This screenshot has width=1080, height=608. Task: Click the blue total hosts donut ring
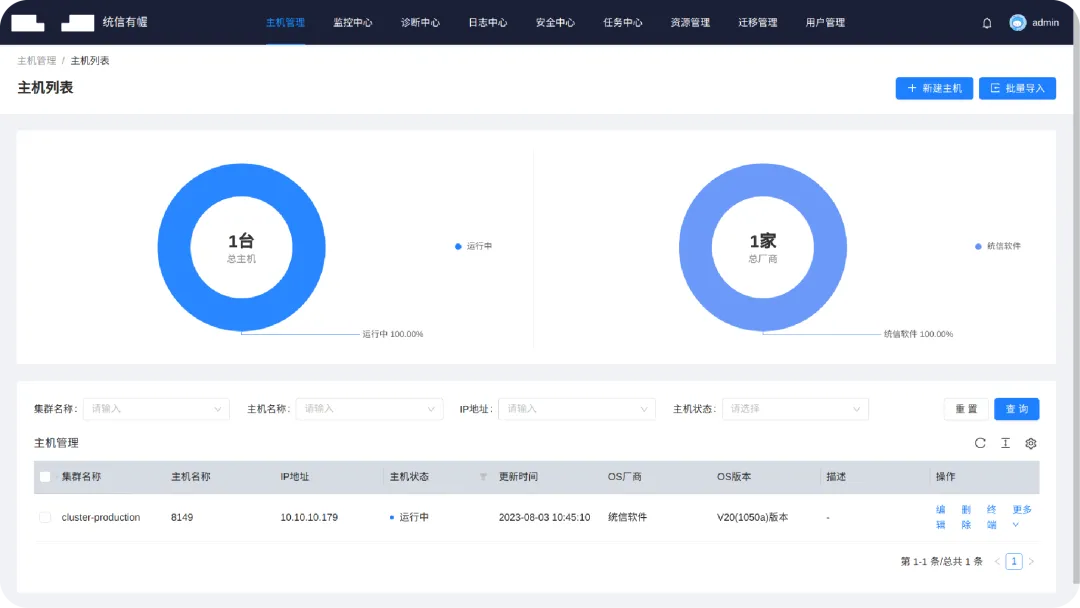coord(174,247)
